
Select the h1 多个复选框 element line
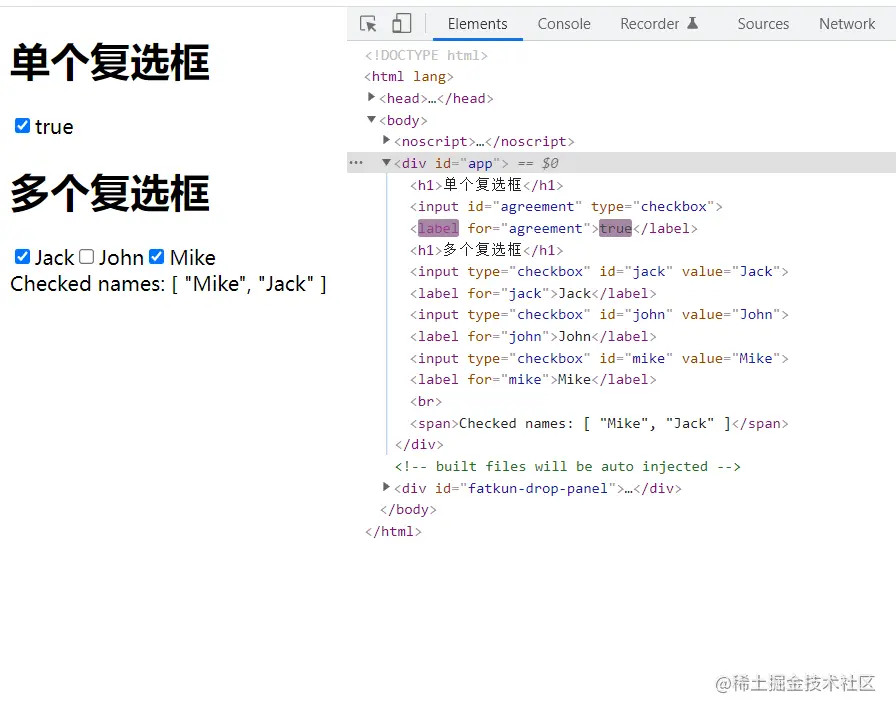click(x=486, y=250)
